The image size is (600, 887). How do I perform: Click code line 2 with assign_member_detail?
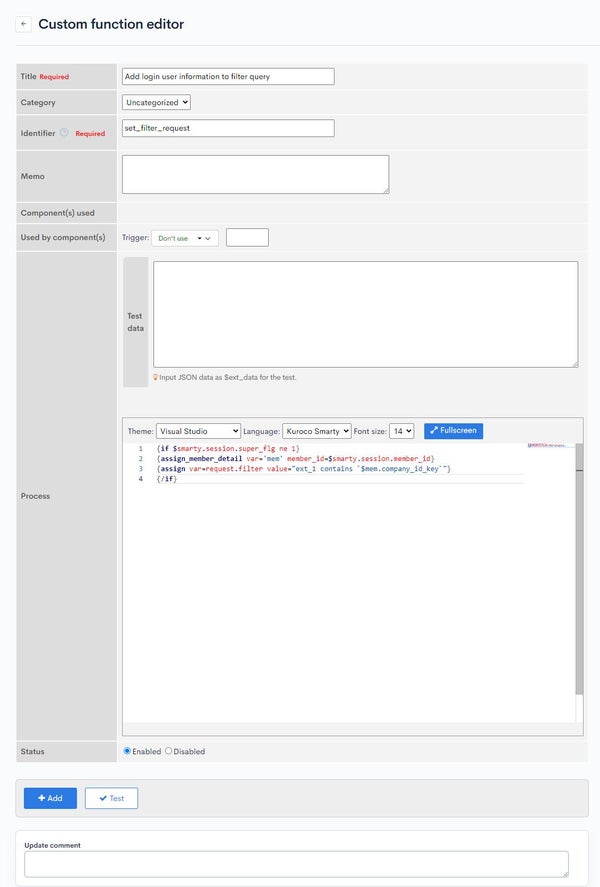pos(295,459)
